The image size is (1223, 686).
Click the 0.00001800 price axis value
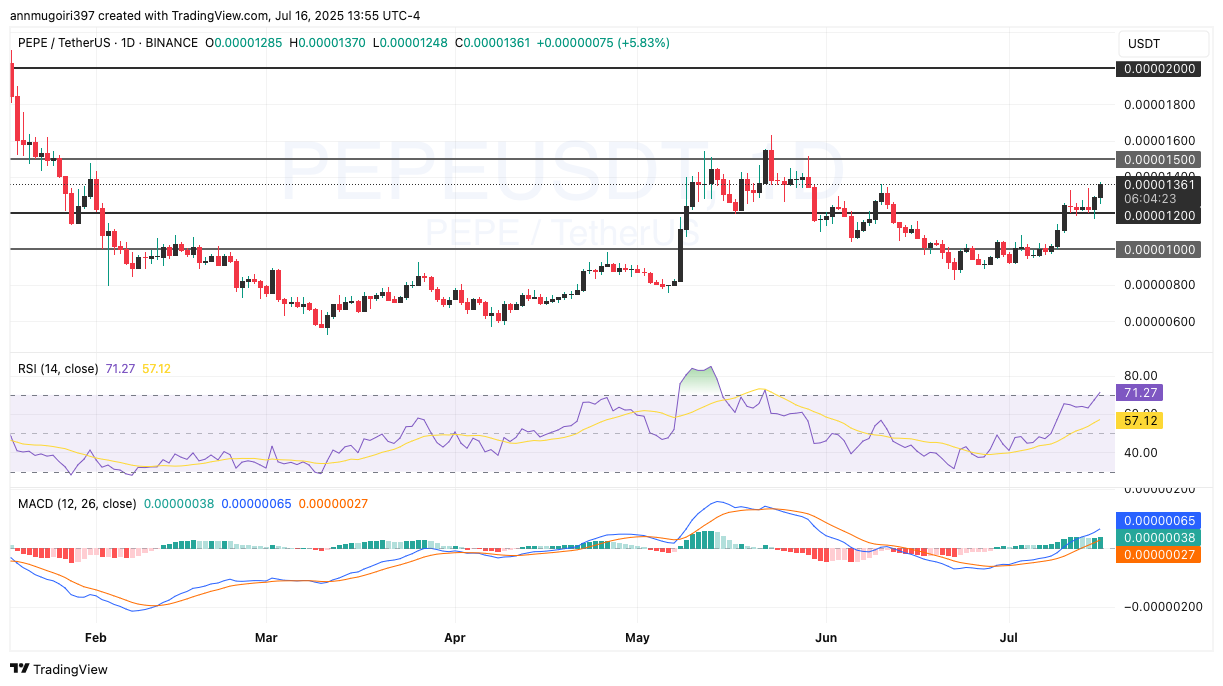coord(1160,104)
